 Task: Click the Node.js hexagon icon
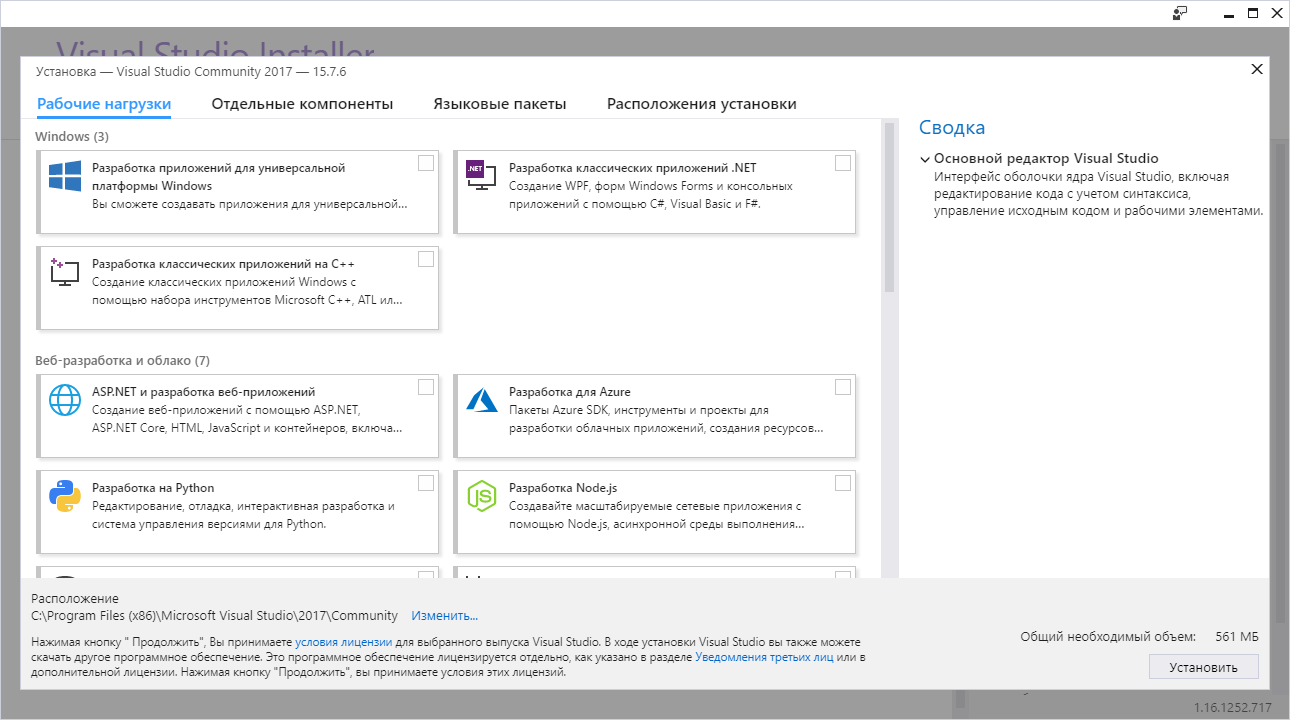(x=482, y=496)
